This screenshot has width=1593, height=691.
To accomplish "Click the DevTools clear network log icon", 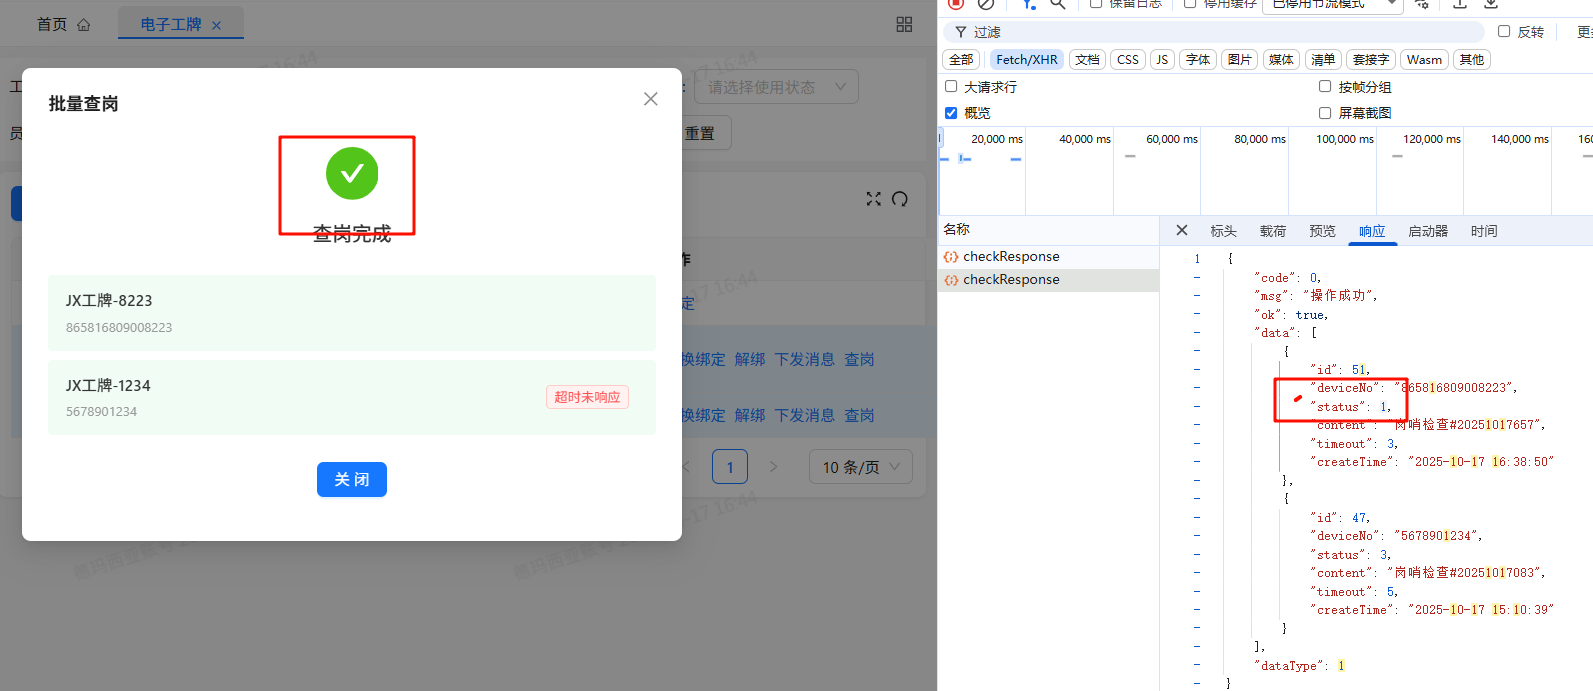I will 987,4.
